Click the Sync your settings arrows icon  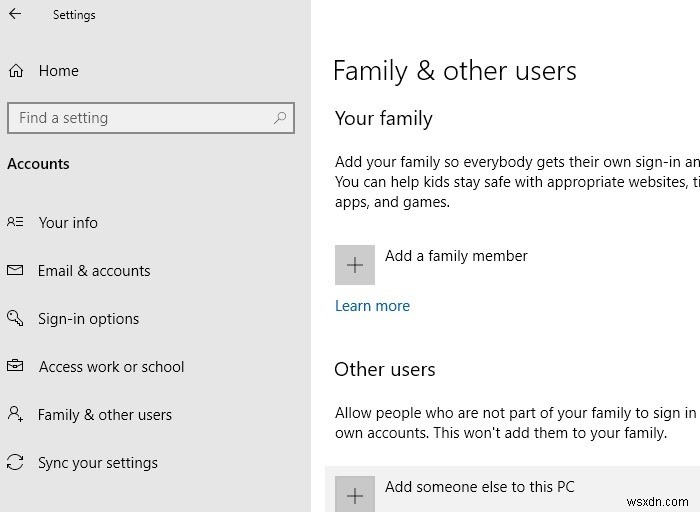click(15, 462)
